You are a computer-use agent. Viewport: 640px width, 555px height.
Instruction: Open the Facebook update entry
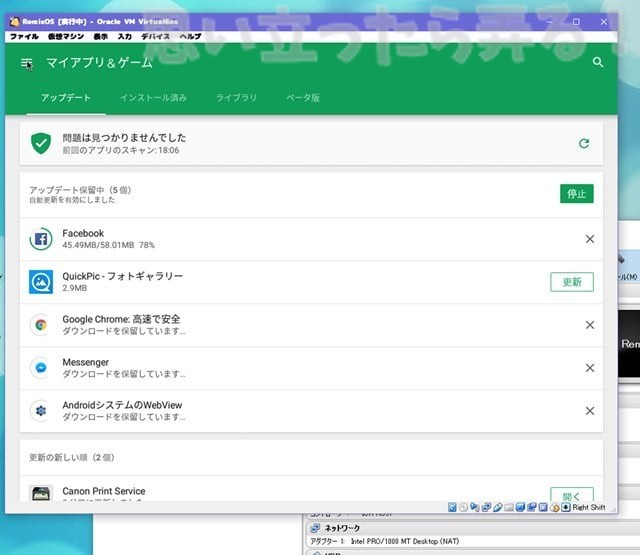tap(311, 239)
